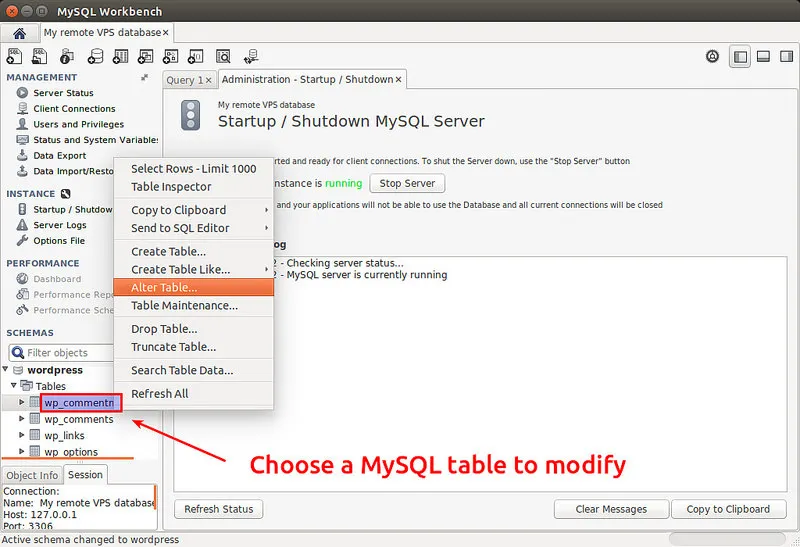Click the search table data toolbar icon
The image size is (800, 547).
point(223,56)
